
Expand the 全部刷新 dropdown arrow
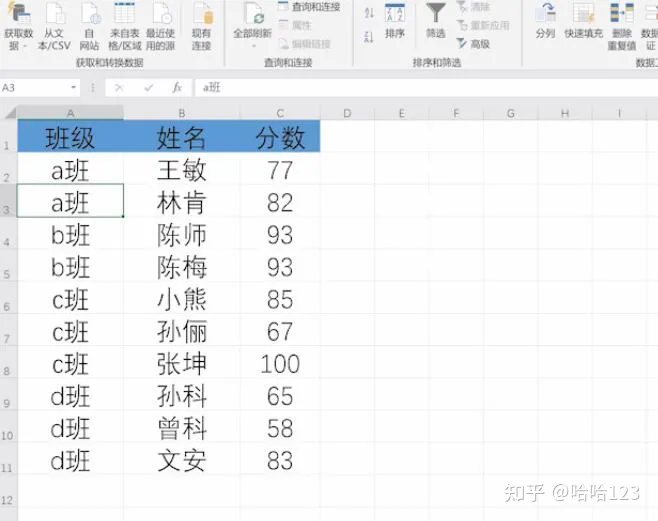[x=253, y=45]
